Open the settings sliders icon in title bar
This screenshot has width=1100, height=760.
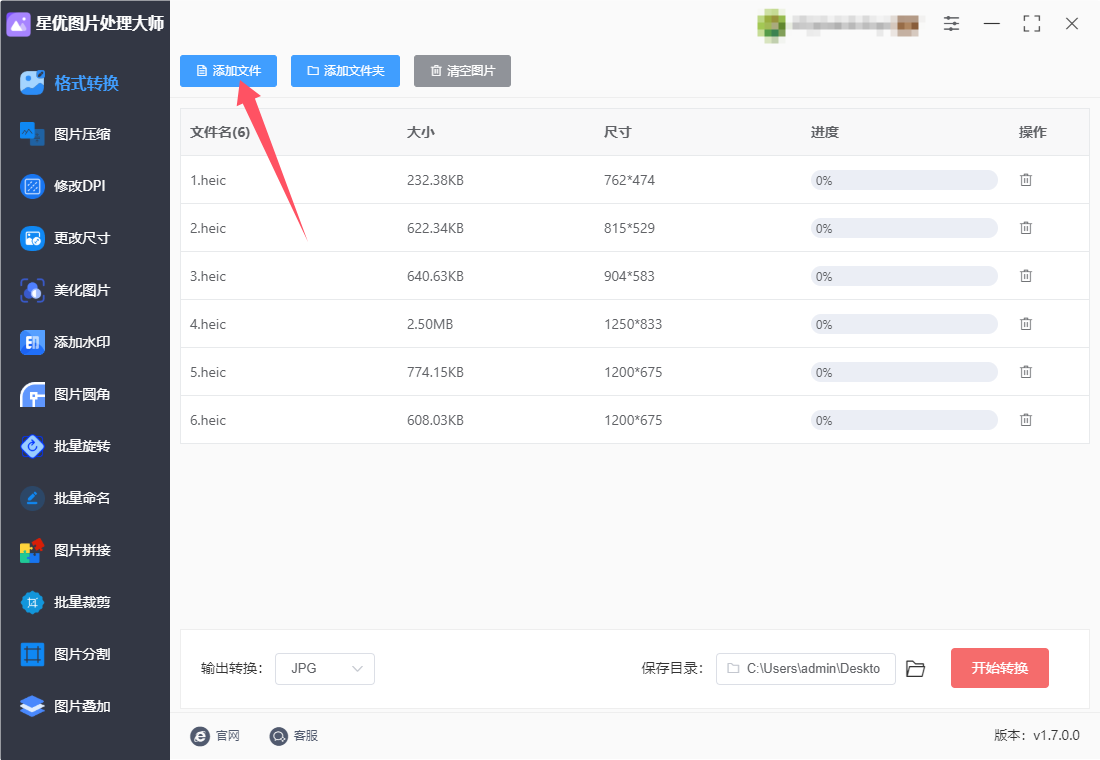951,24
